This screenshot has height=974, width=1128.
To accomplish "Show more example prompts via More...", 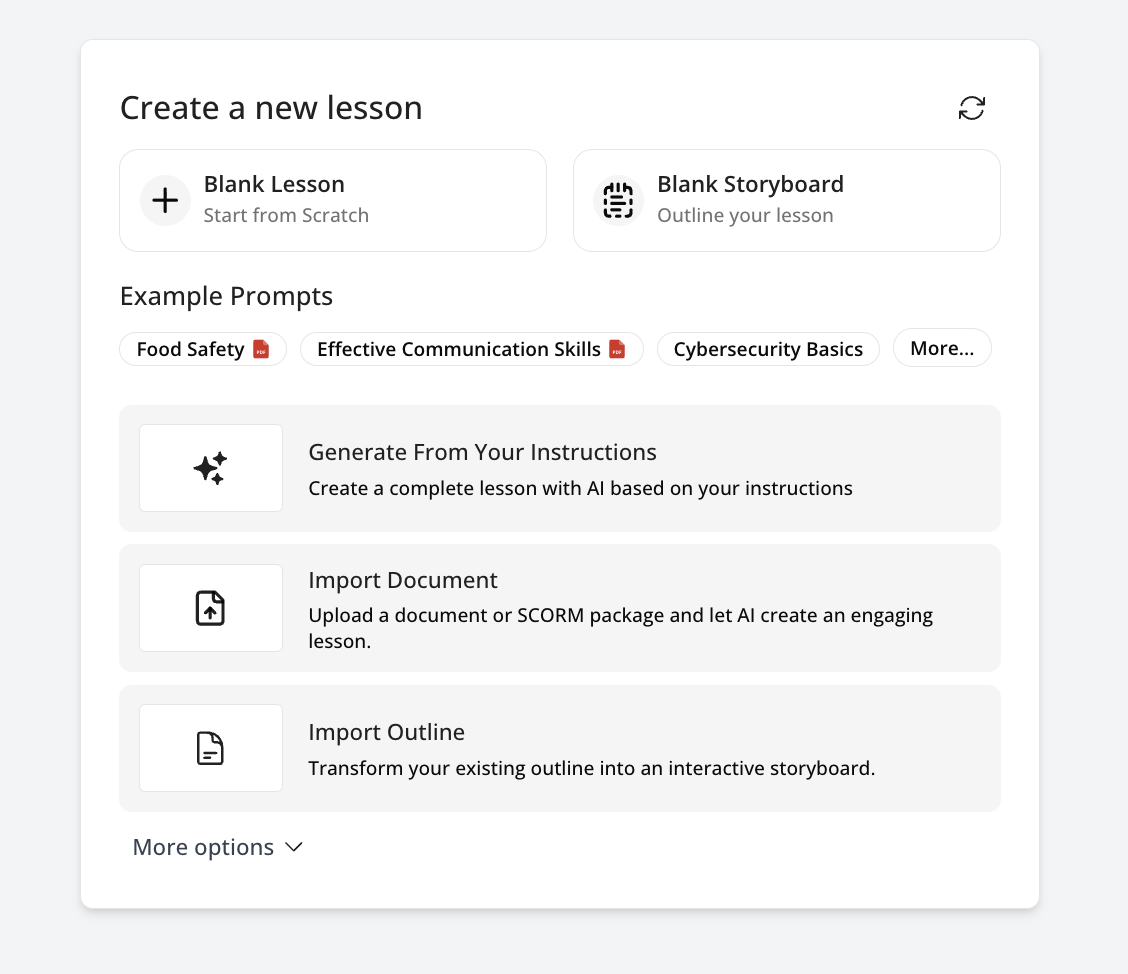I will point(941,349).
